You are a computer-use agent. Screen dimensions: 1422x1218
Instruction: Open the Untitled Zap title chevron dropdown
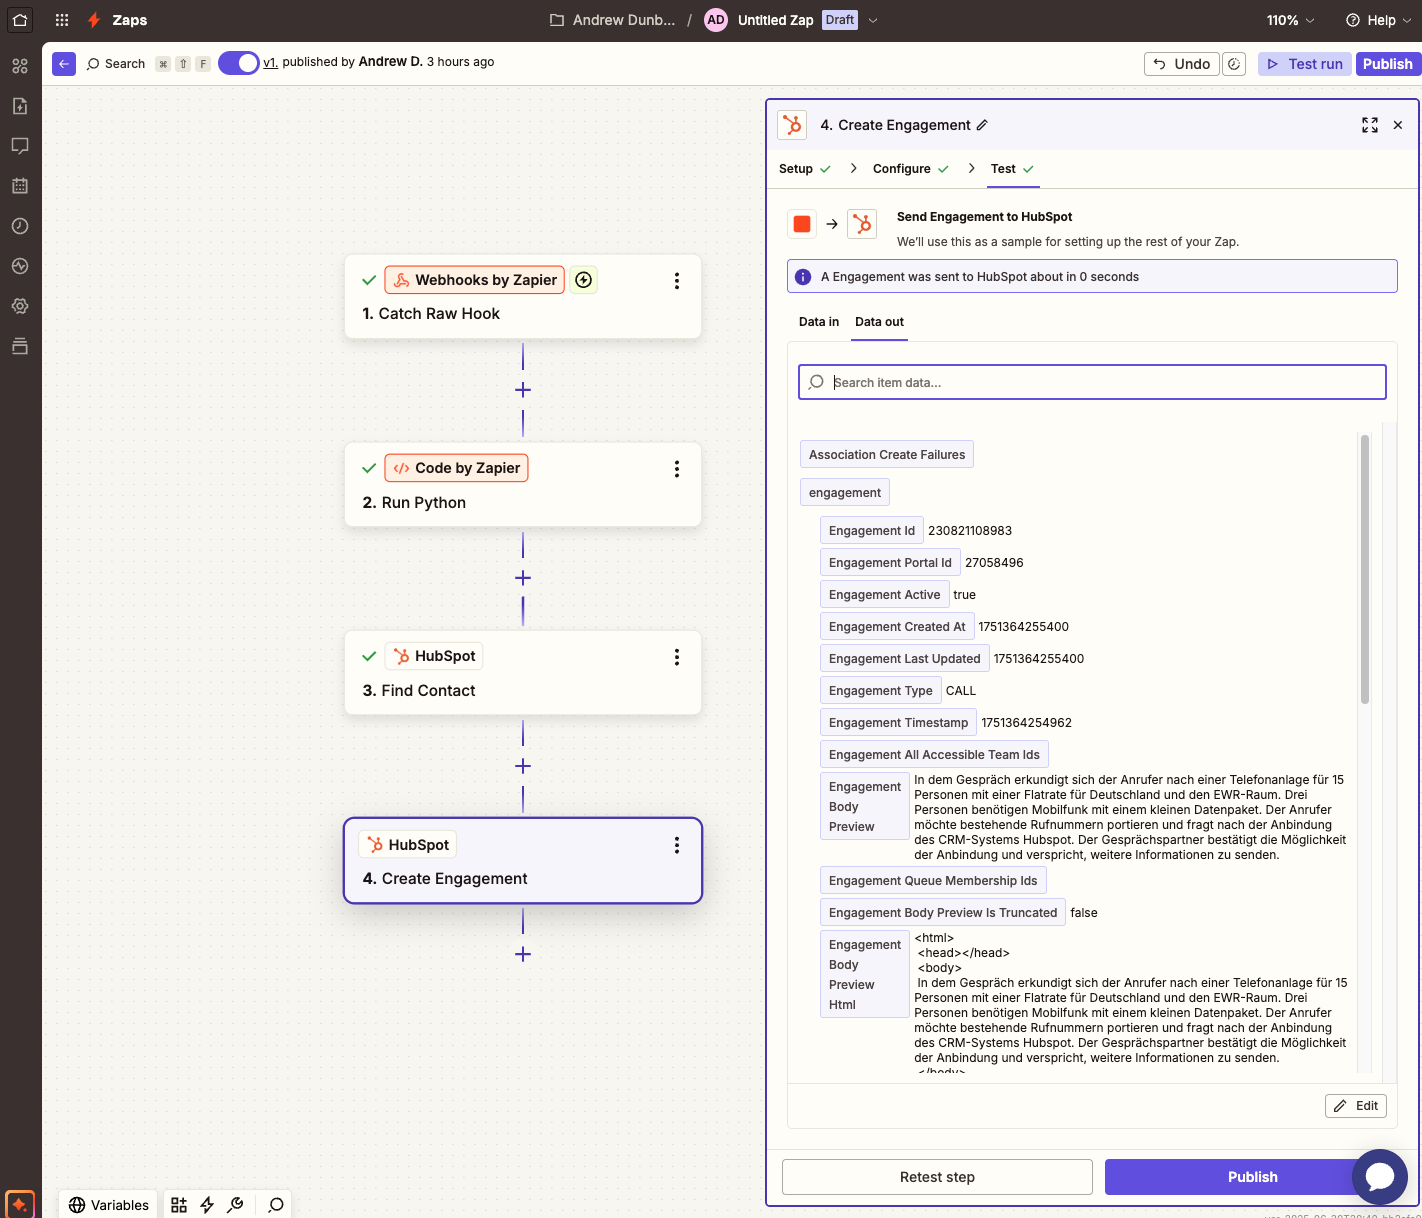(x=873, y=20)
